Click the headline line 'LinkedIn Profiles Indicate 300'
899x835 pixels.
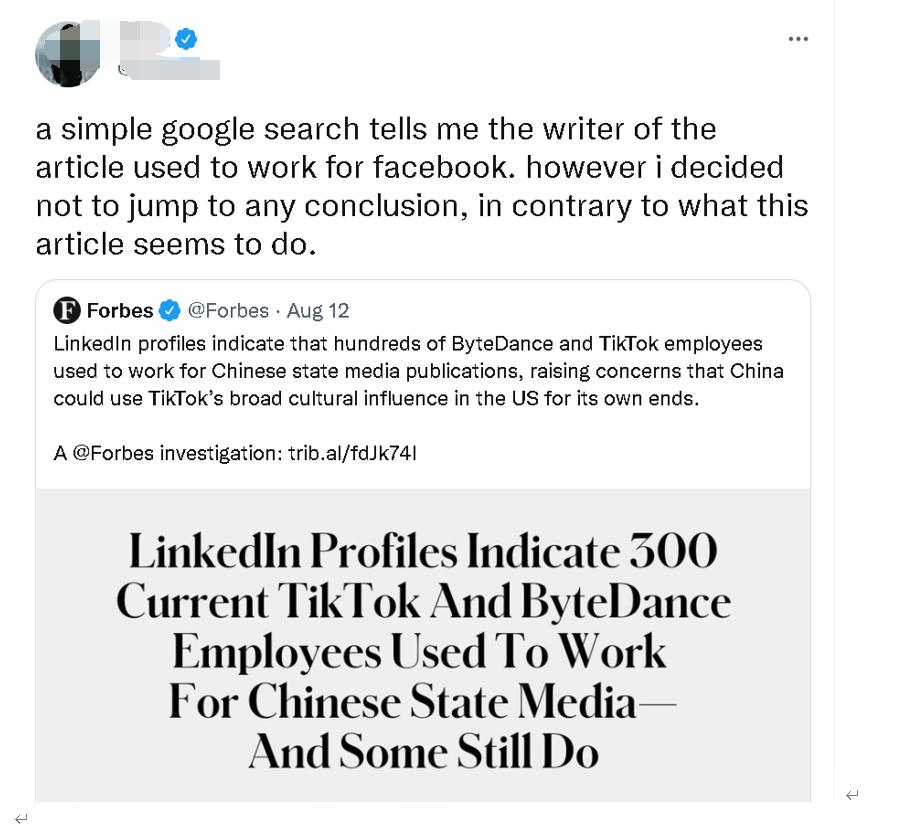[x=423, y=551]
